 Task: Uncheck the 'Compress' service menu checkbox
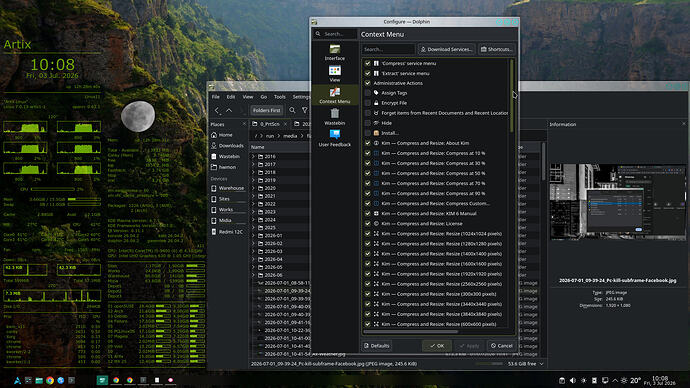[x=367, y=63]
